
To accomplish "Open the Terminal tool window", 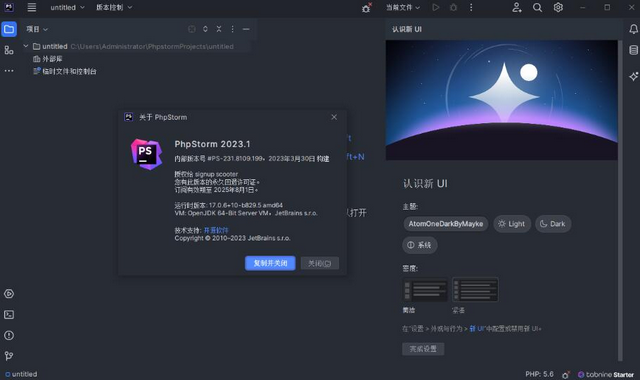I will tap(9, 315).
